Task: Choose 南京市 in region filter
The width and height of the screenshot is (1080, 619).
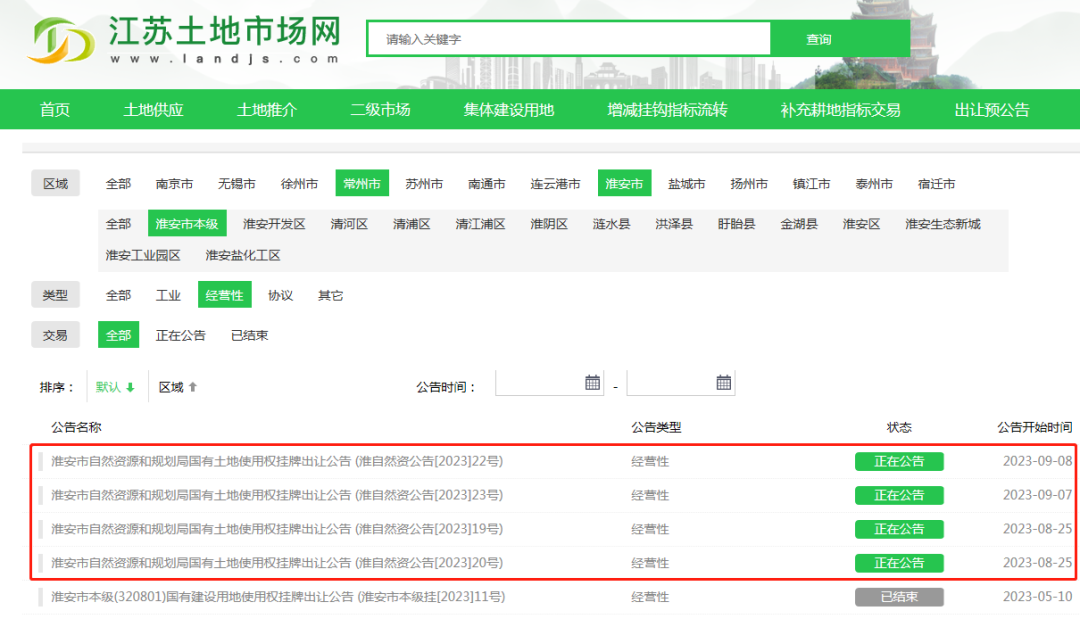Action: (x=174, y=184)
